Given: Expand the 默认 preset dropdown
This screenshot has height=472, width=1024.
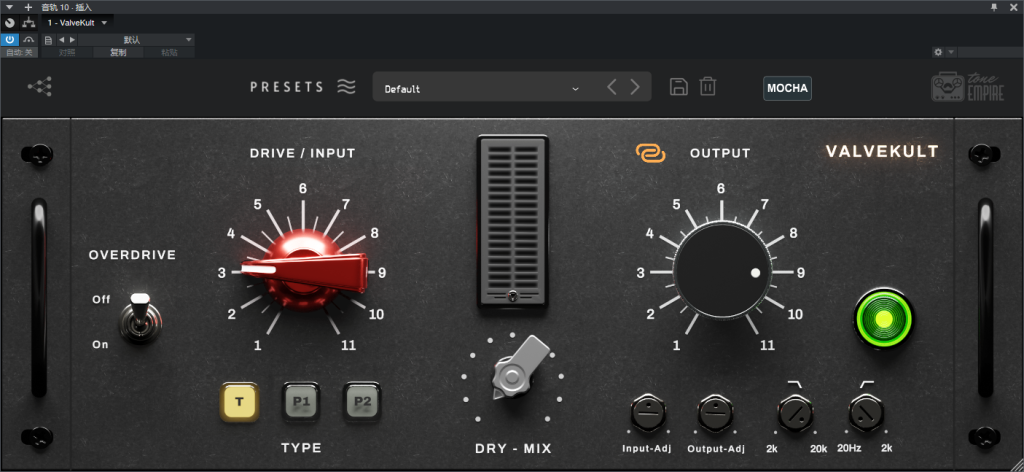Looking at the screenshot, I should tap(136, 40).
